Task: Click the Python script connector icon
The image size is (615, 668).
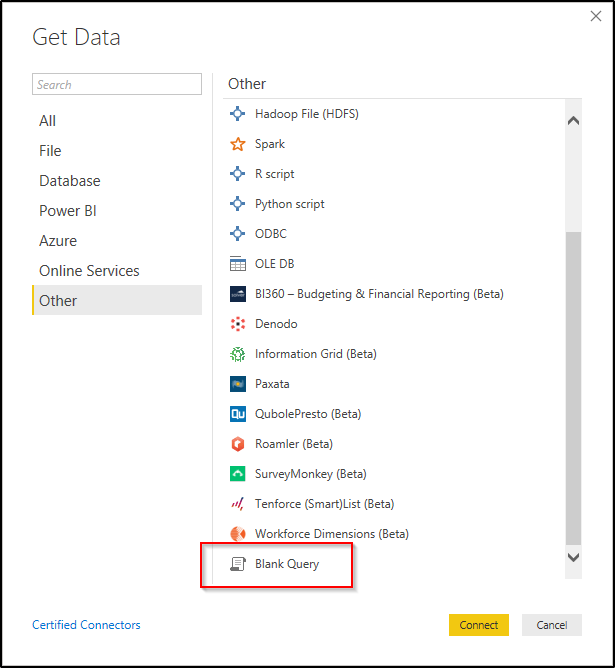Action: (x=238, y=204)
